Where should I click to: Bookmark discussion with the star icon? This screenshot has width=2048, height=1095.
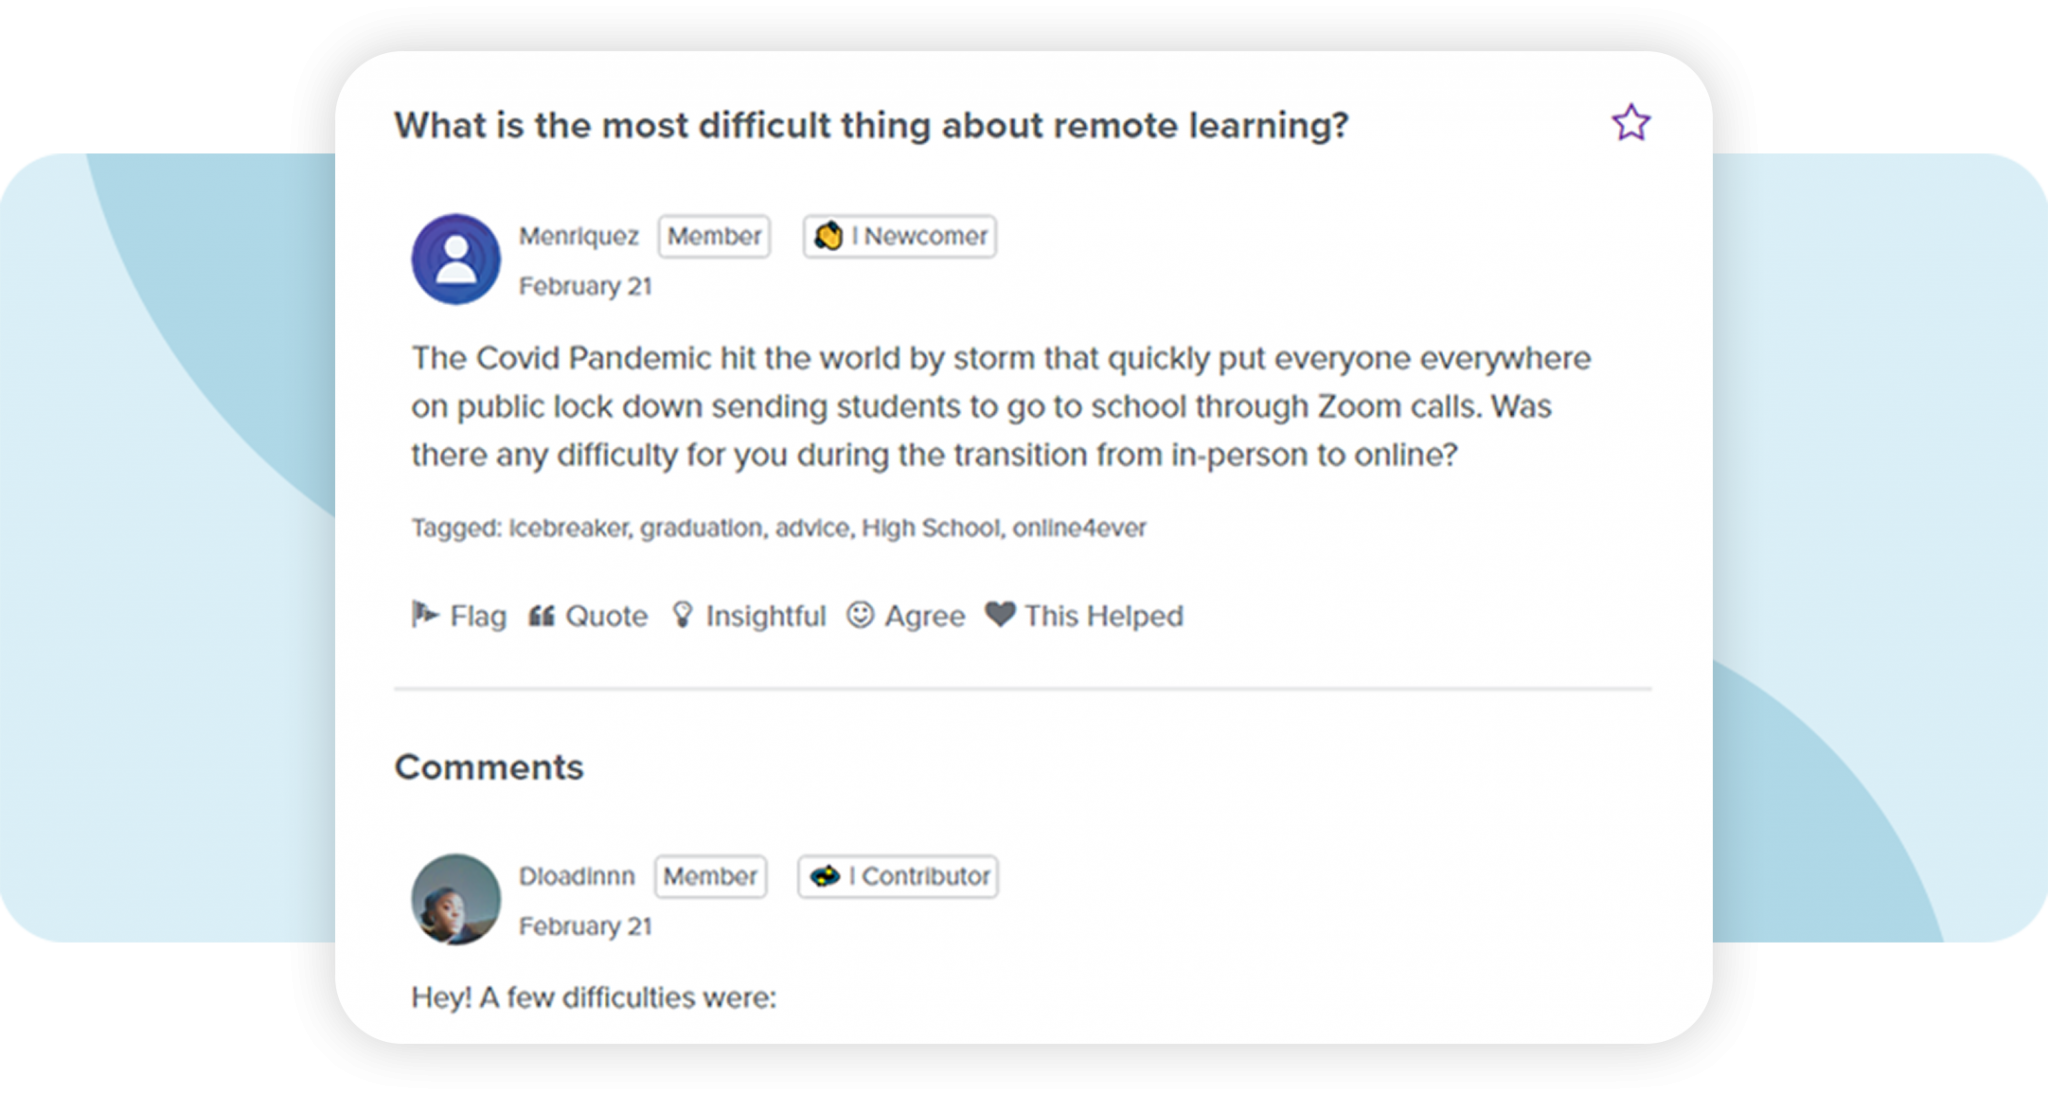(x=1630, y=123)
